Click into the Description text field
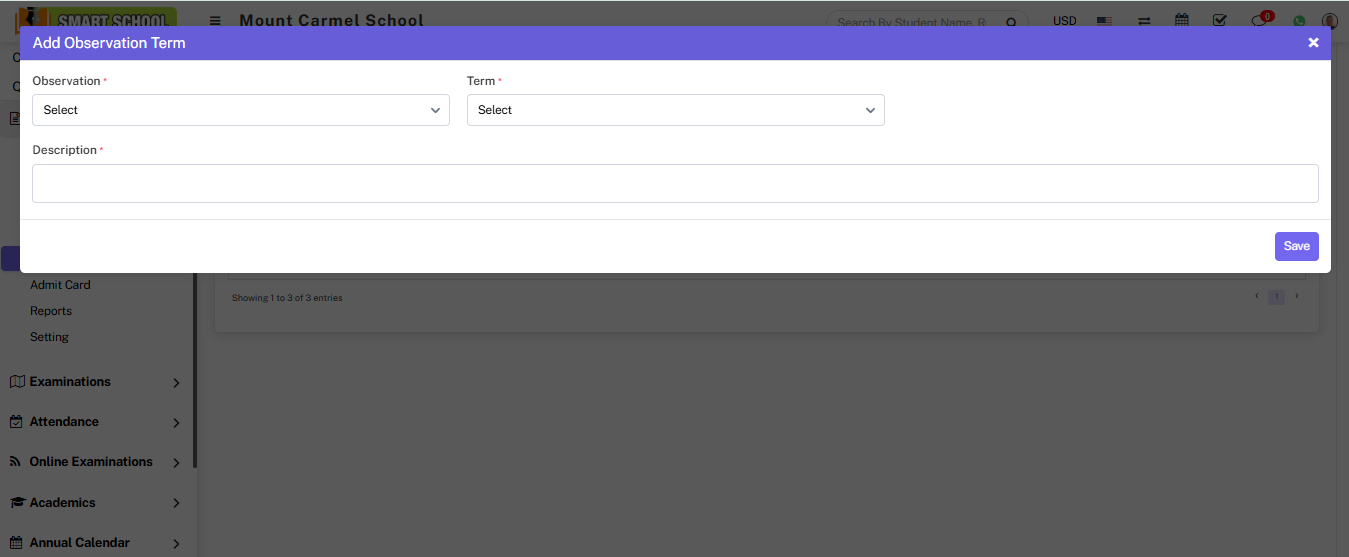This screenshot has width=1349, height=557. point(675,184)
